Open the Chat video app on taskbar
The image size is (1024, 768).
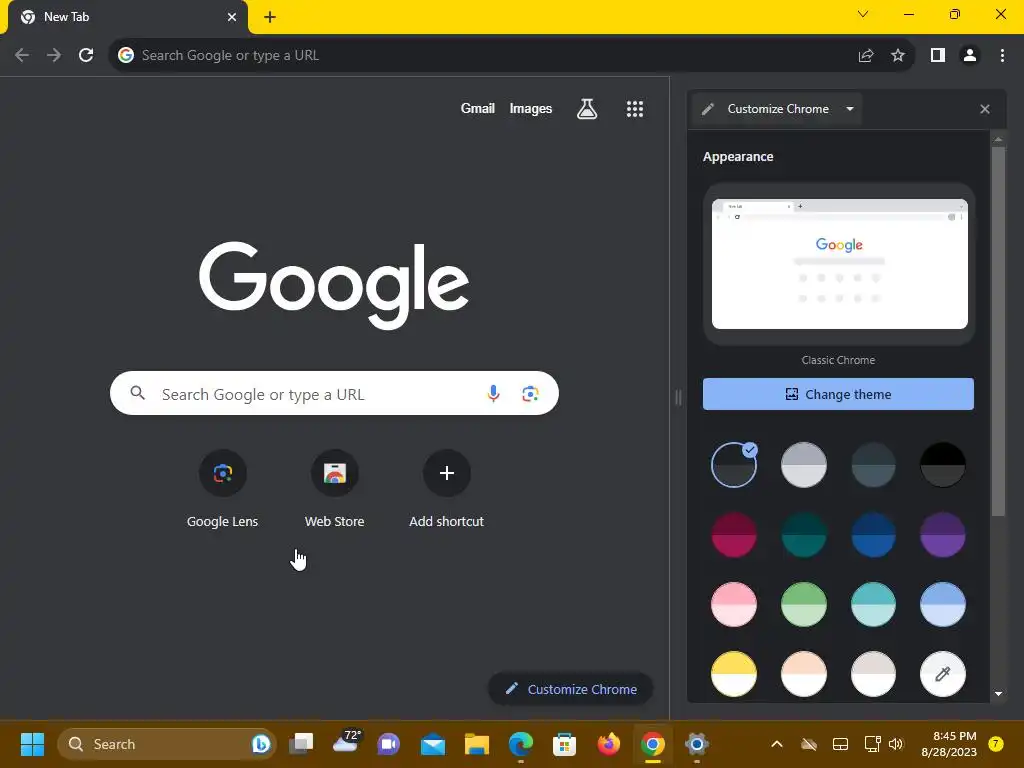389,744
